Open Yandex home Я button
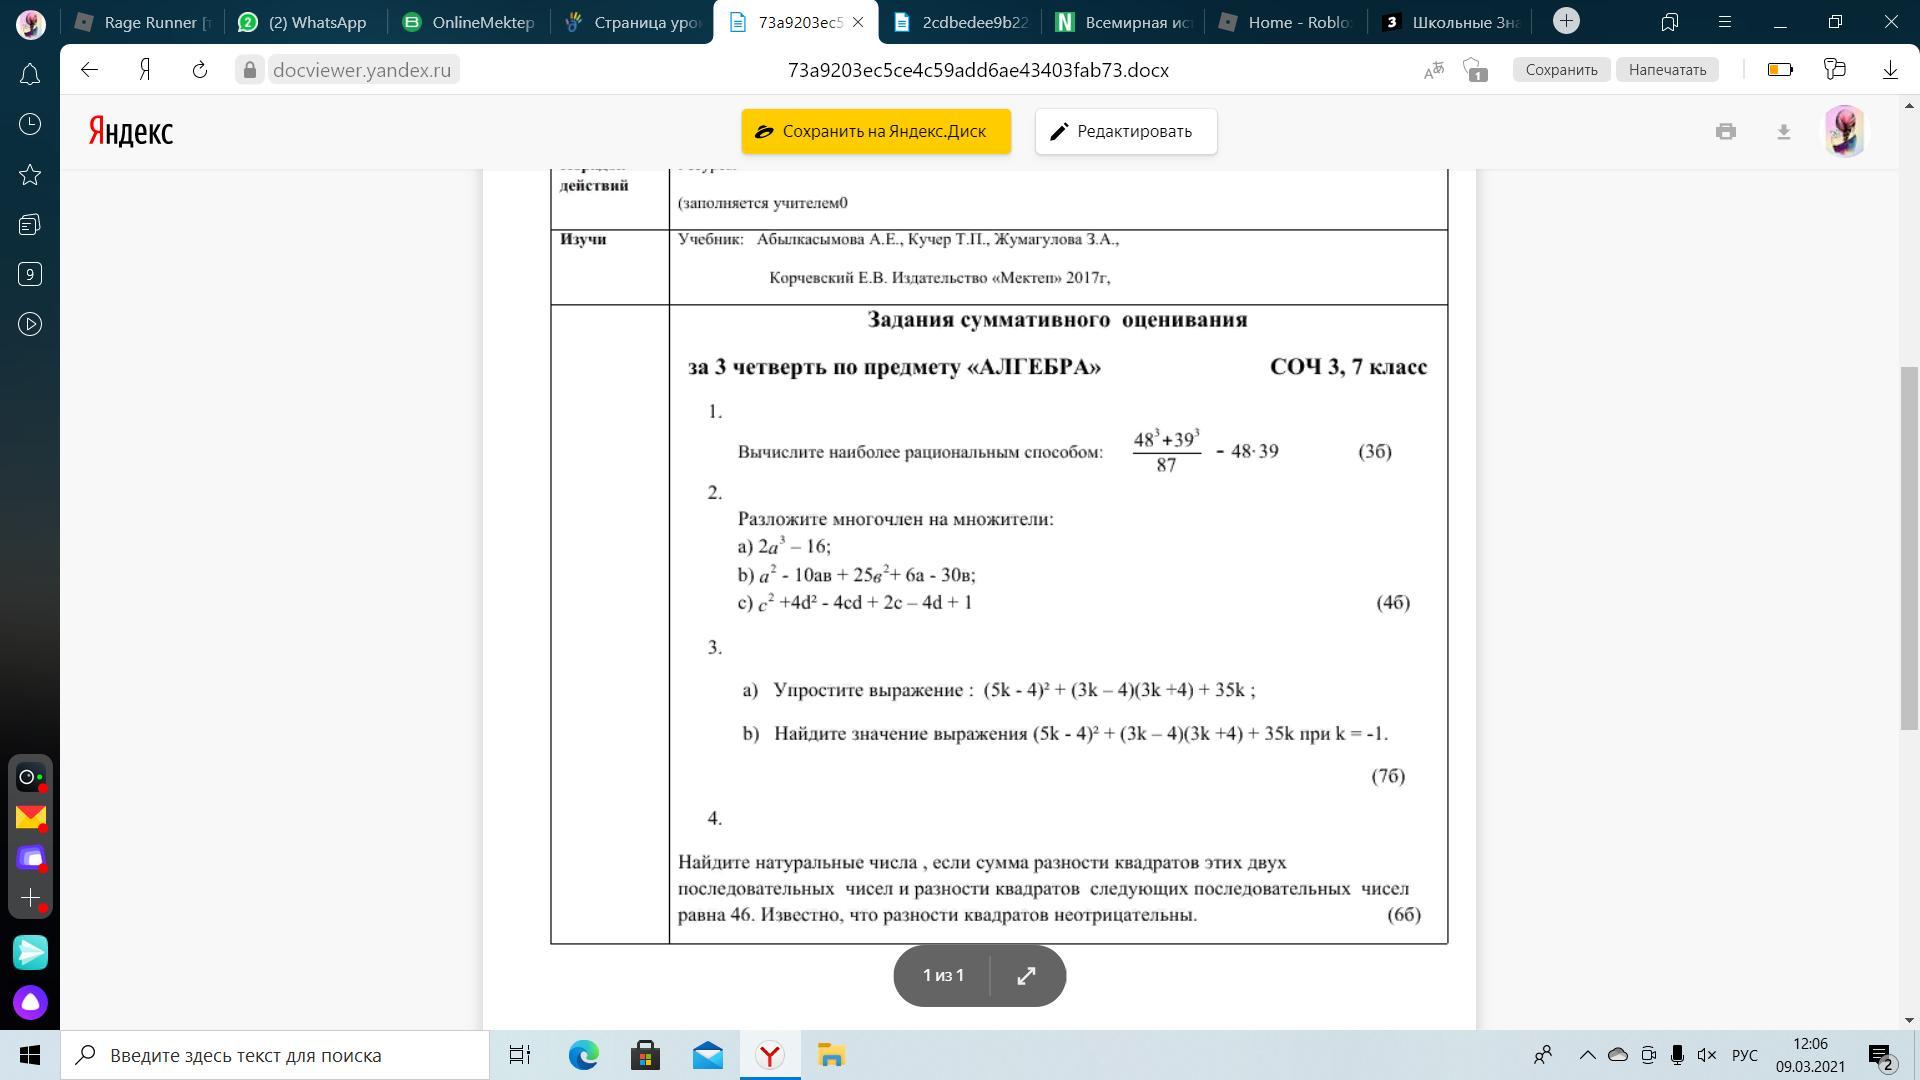This screenshot has width=1920, height=1080. [x=145, y=70]
